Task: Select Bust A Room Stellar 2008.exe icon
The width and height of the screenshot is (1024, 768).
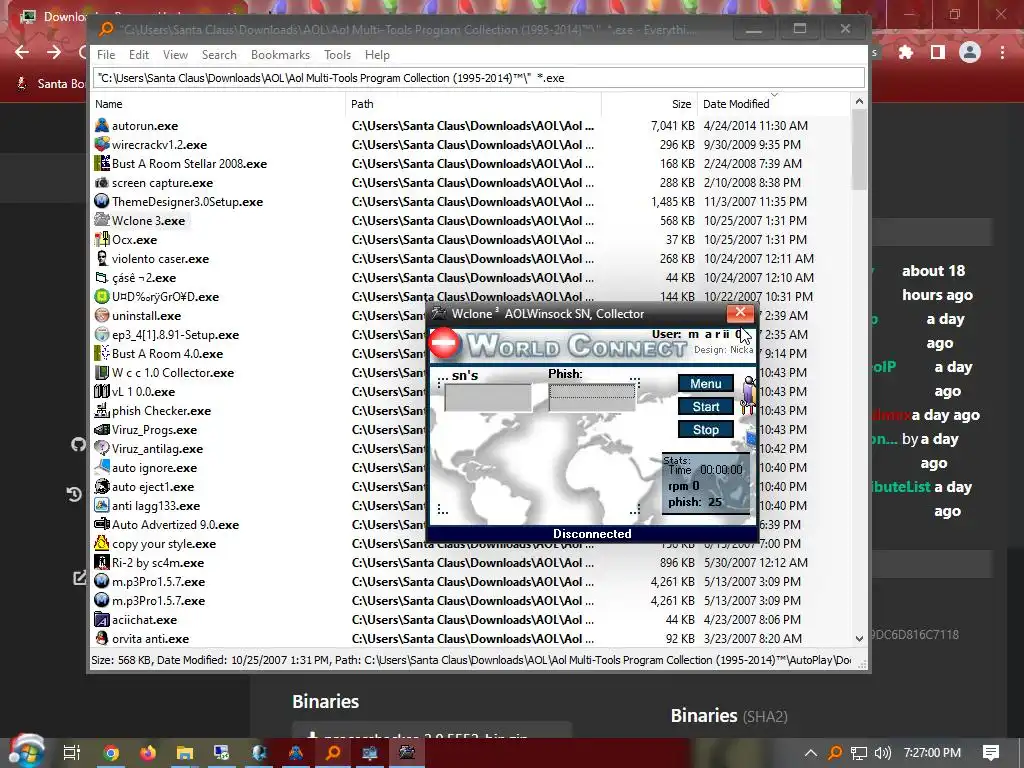Action: point(101,163)
